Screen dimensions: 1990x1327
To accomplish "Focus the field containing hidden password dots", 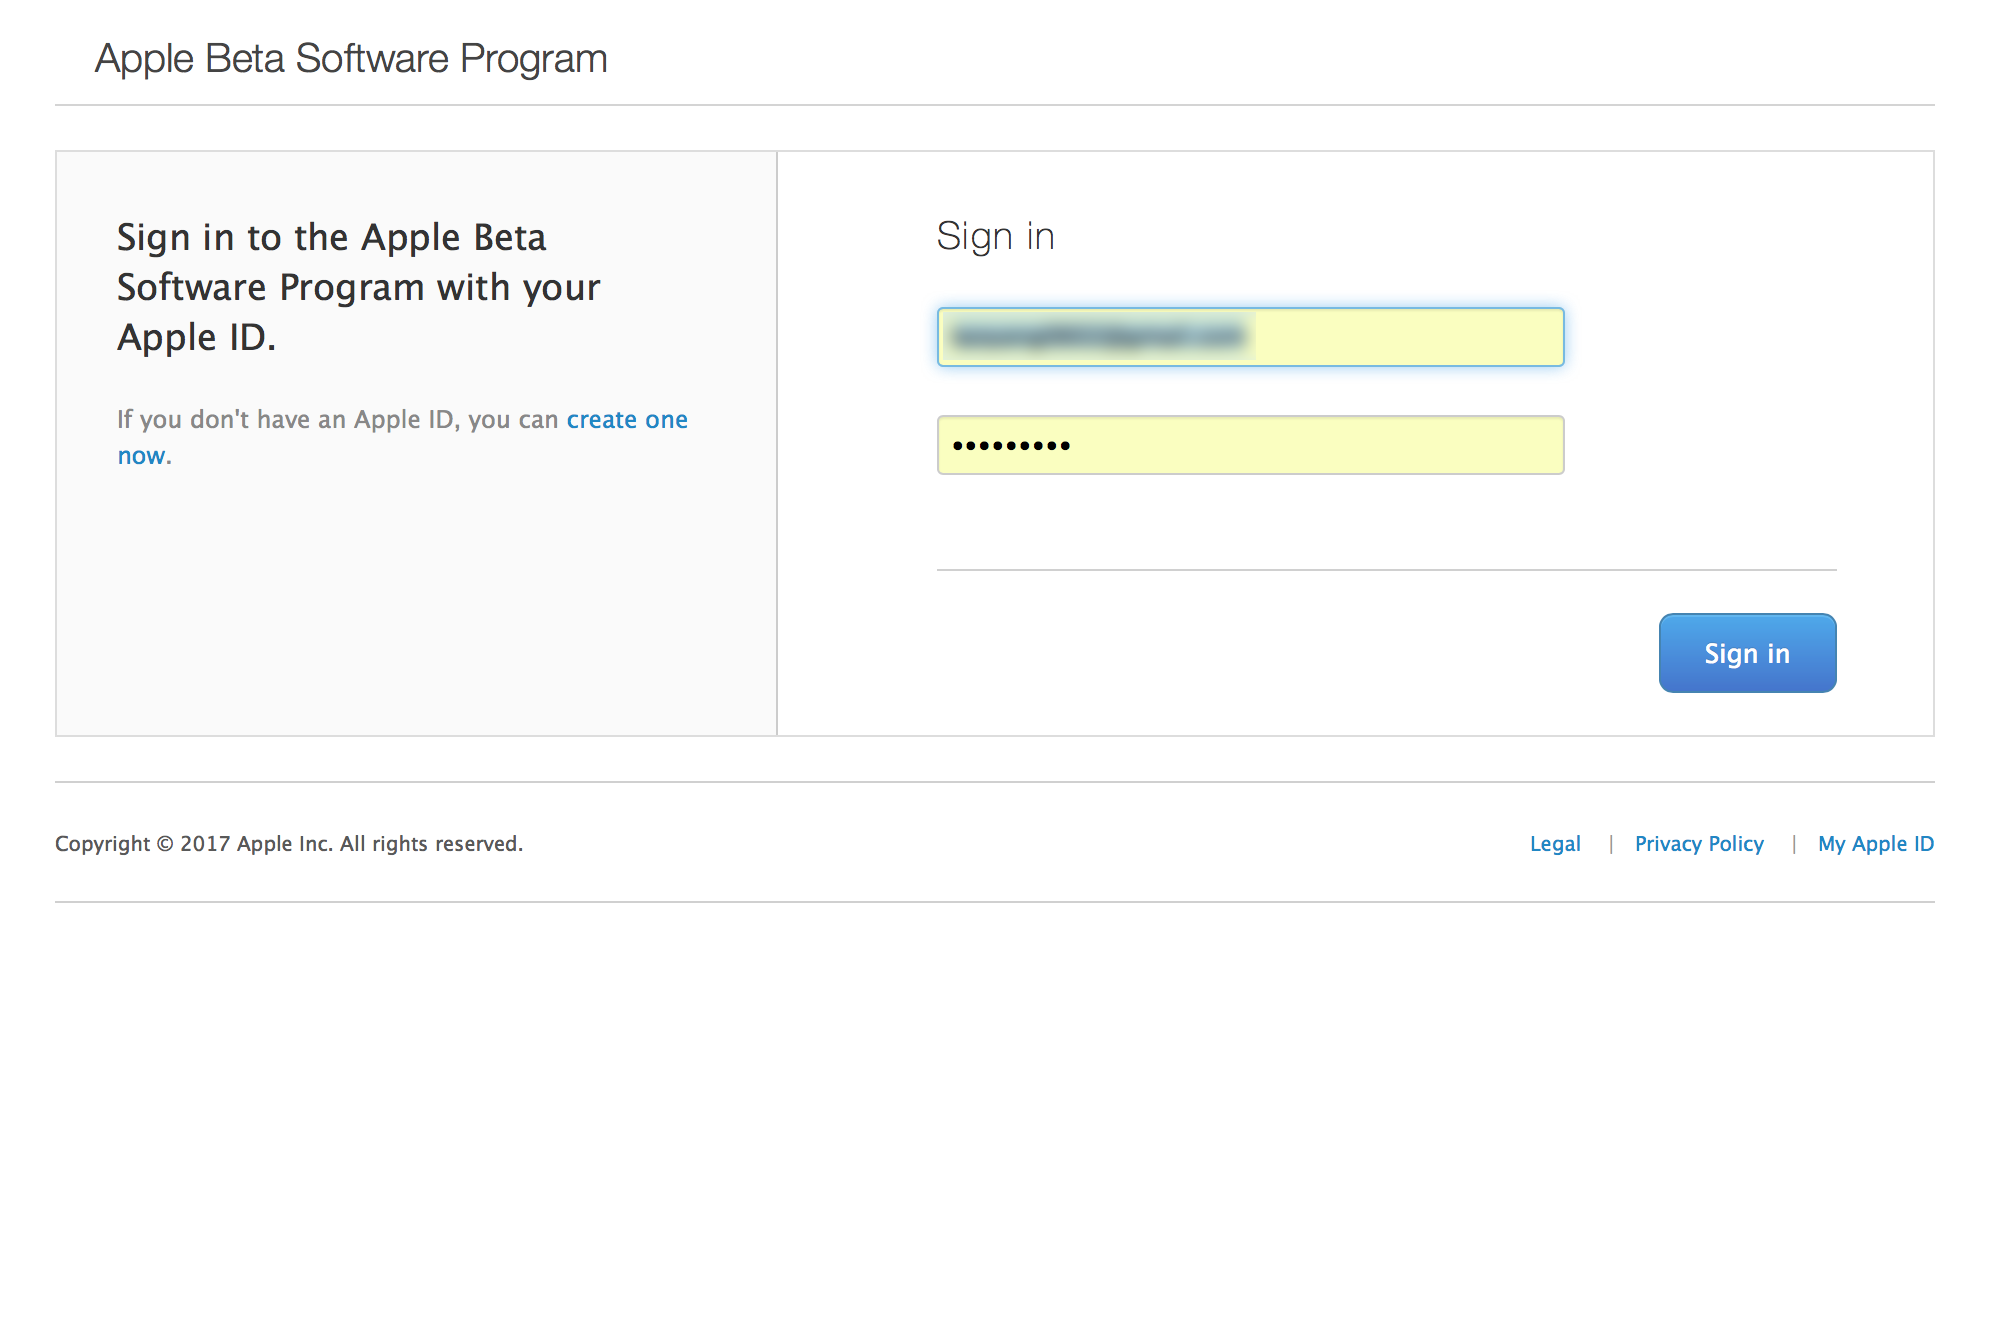I will [x=1248, y=443].
